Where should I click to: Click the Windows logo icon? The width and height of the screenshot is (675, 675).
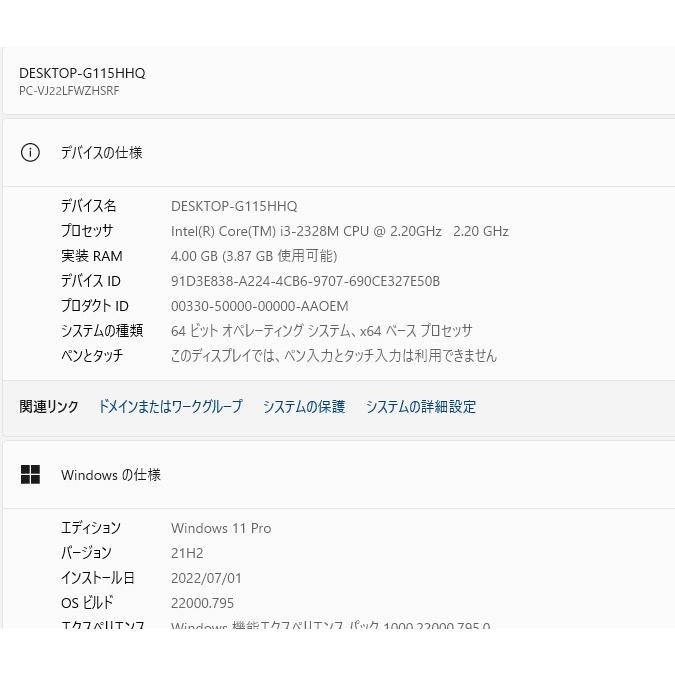[x=30, y=475]
